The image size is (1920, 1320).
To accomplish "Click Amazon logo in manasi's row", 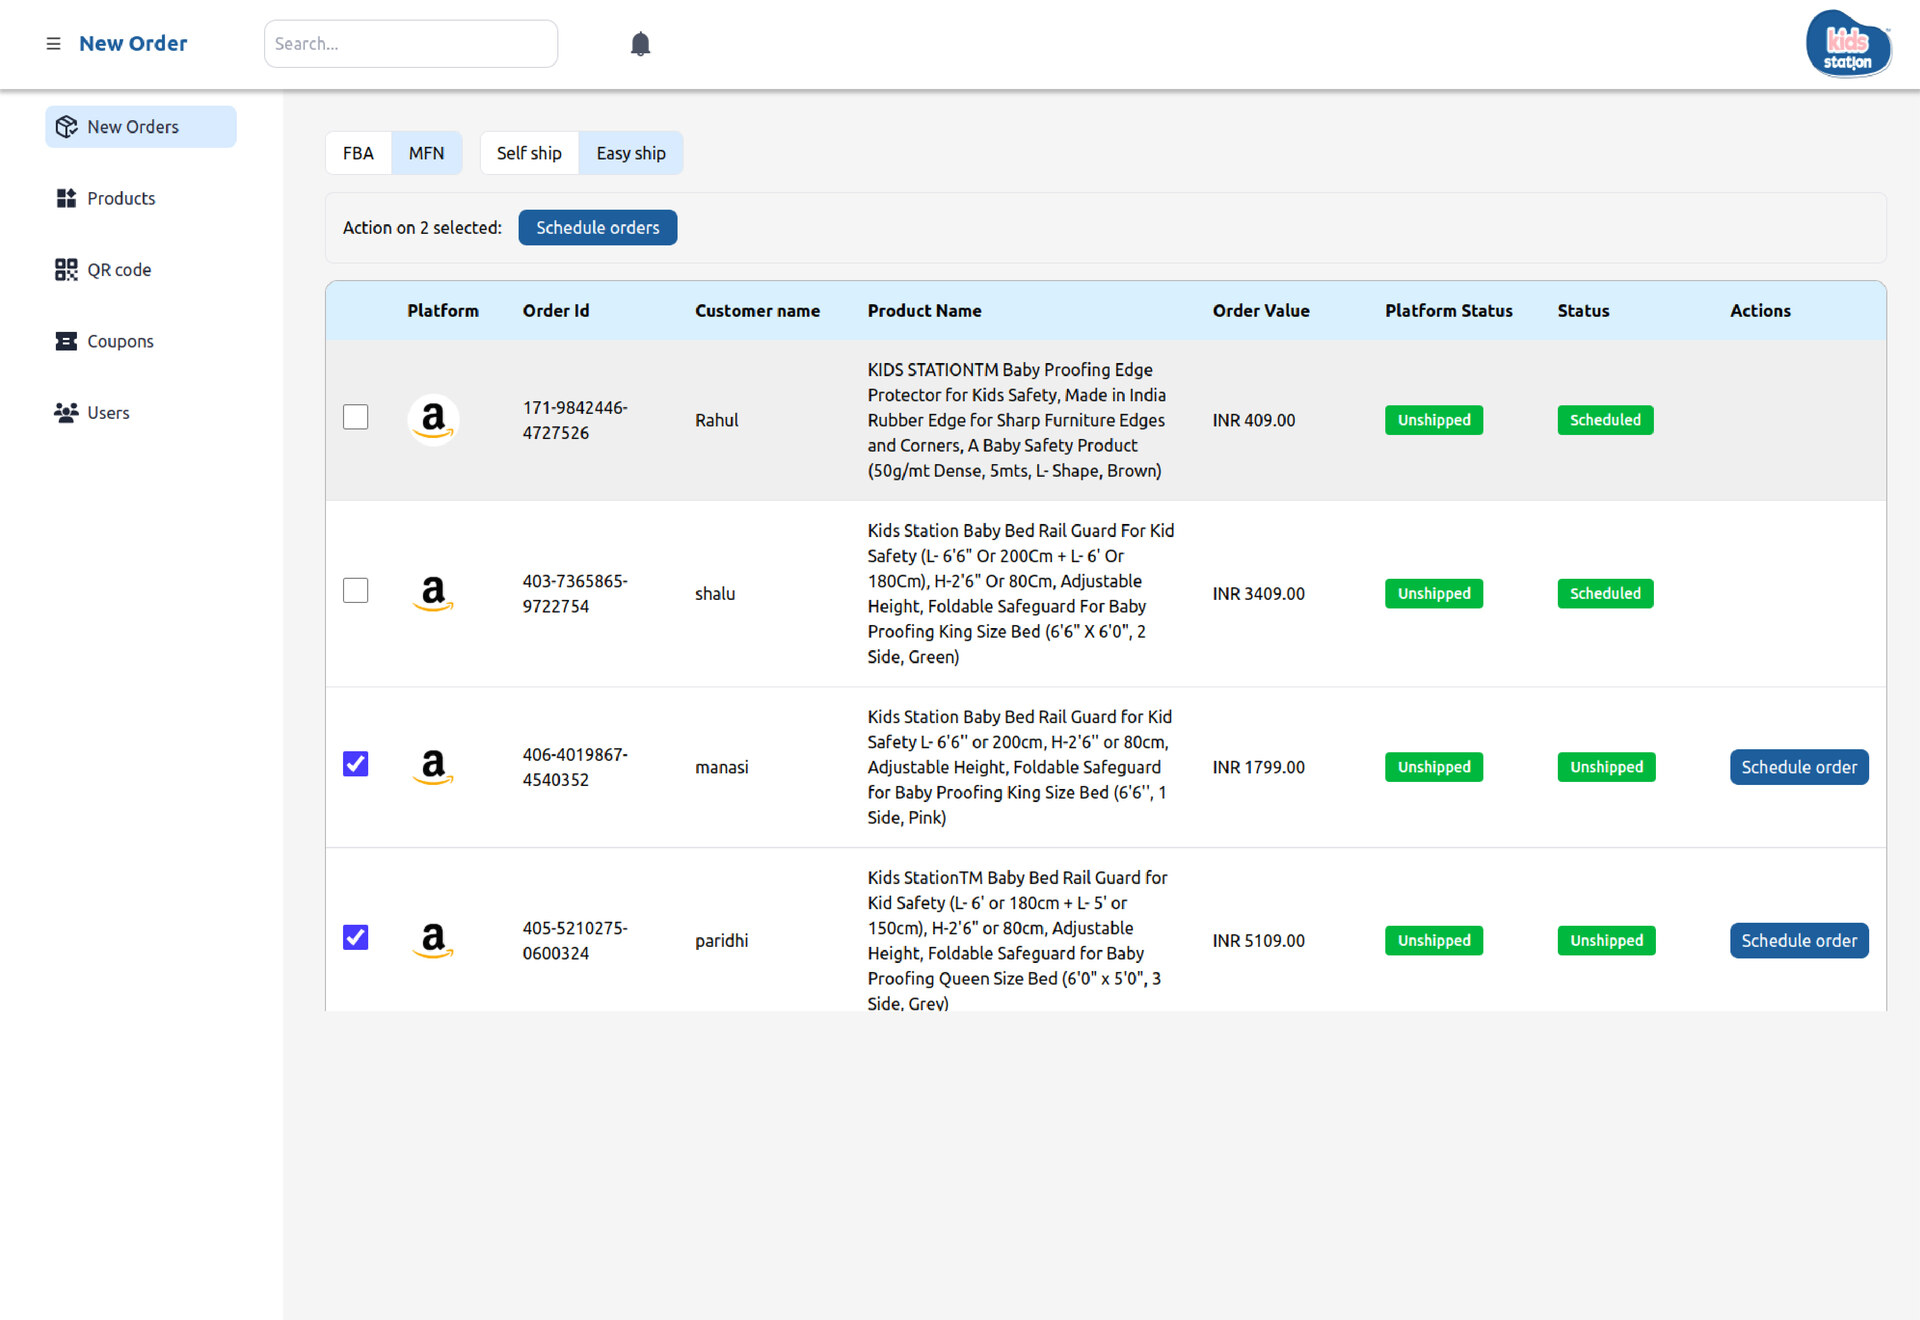I will coord(433,767).
